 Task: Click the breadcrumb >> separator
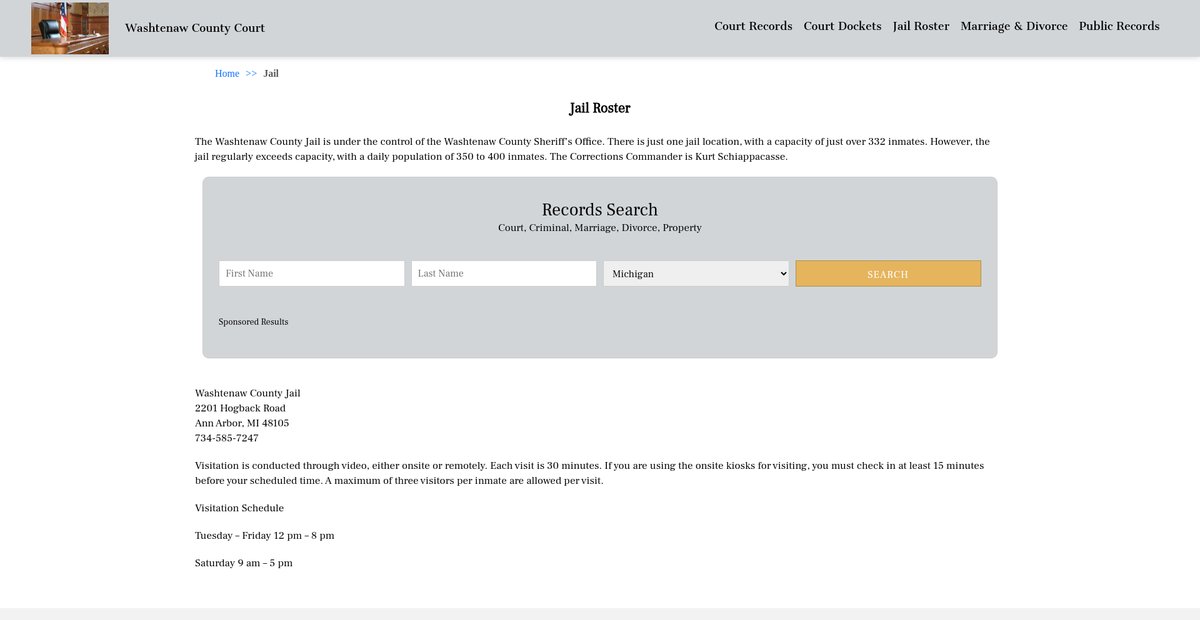coord(251,74)
